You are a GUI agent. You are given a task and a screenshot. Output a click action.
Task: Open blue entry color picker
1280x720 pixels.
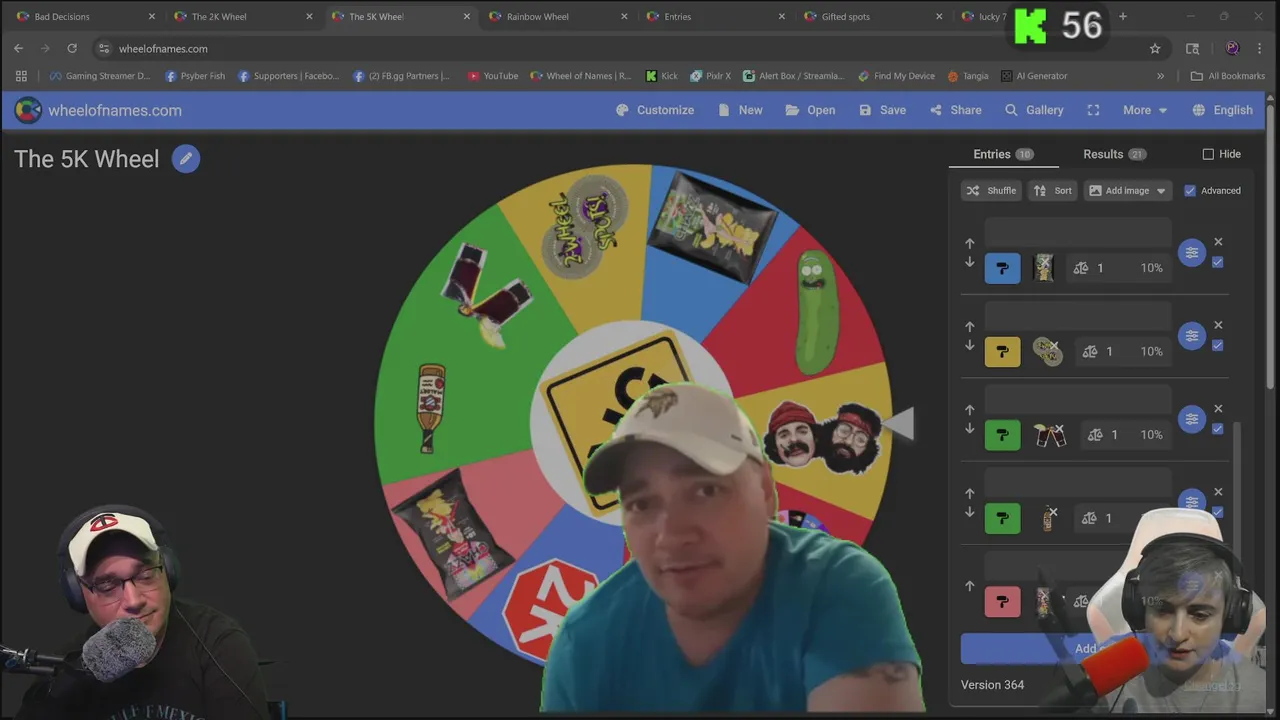pos(1003,268)
